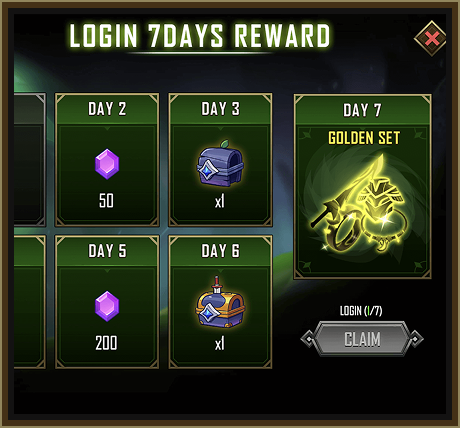Select the purple apple chest in Day 3

220,163
